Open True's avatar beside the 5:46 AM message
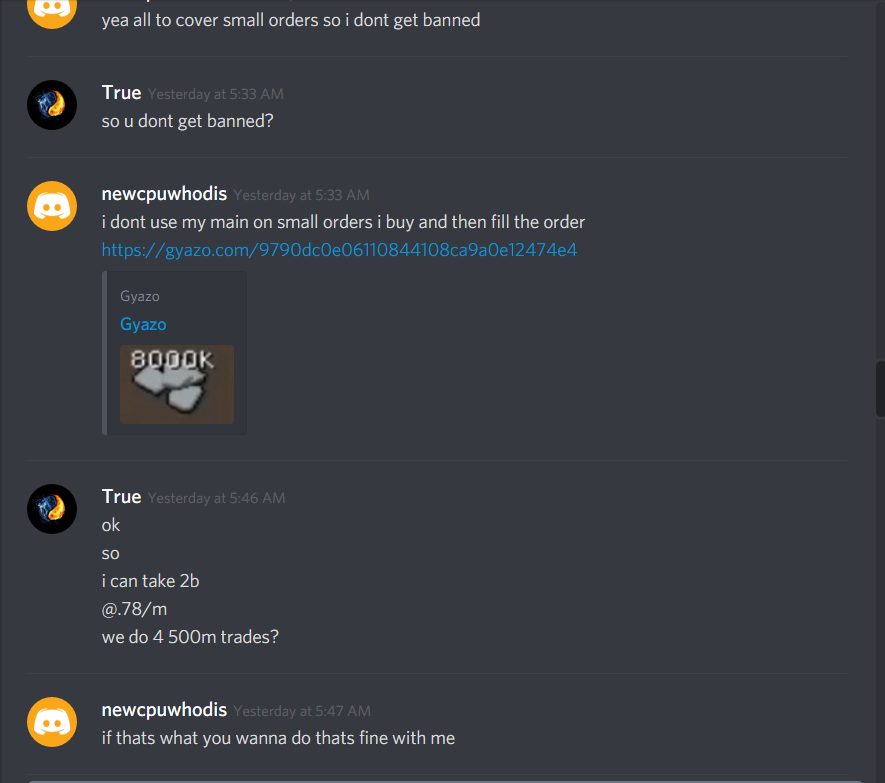885x783 pixels. (52, 509)
